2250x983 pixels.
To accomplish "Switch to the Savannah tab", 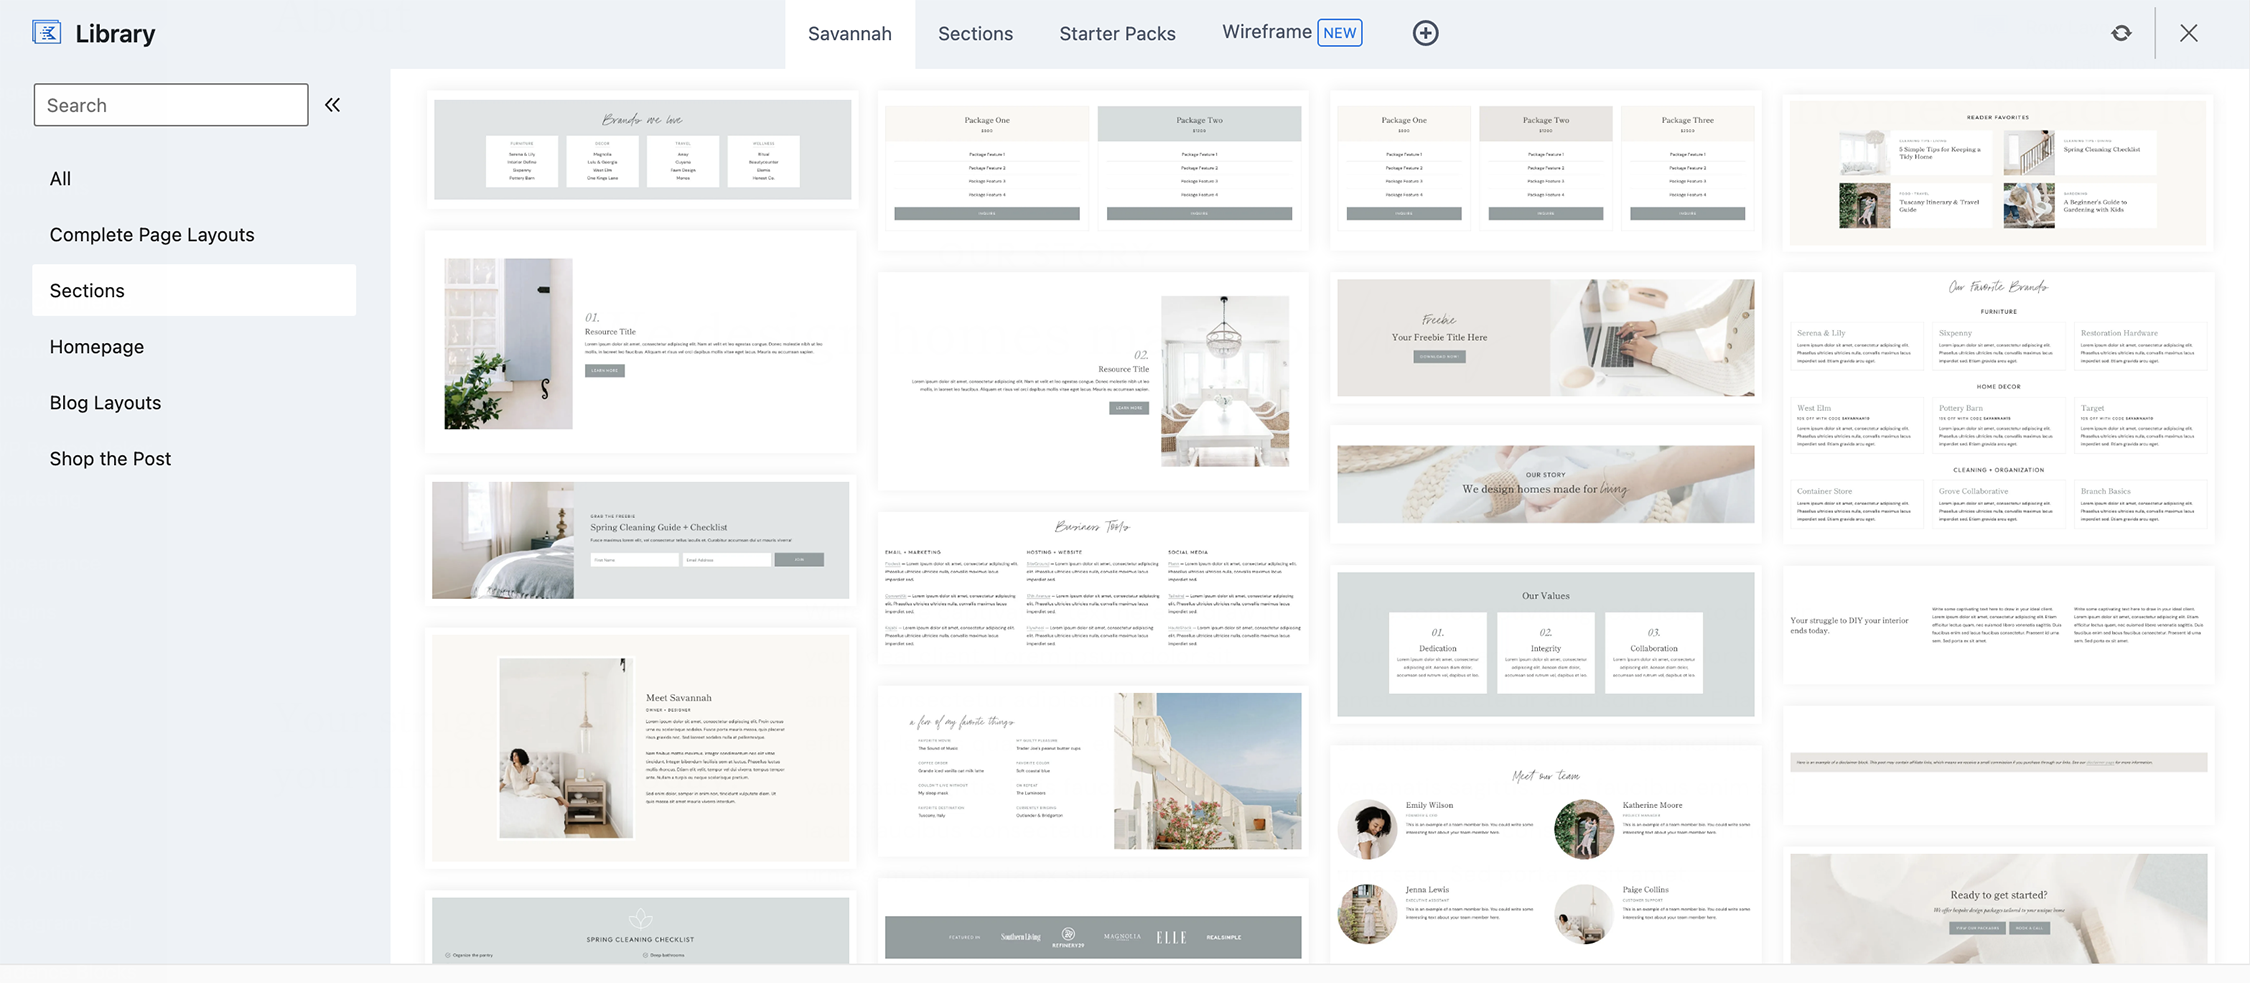I will tap(849, 34).
